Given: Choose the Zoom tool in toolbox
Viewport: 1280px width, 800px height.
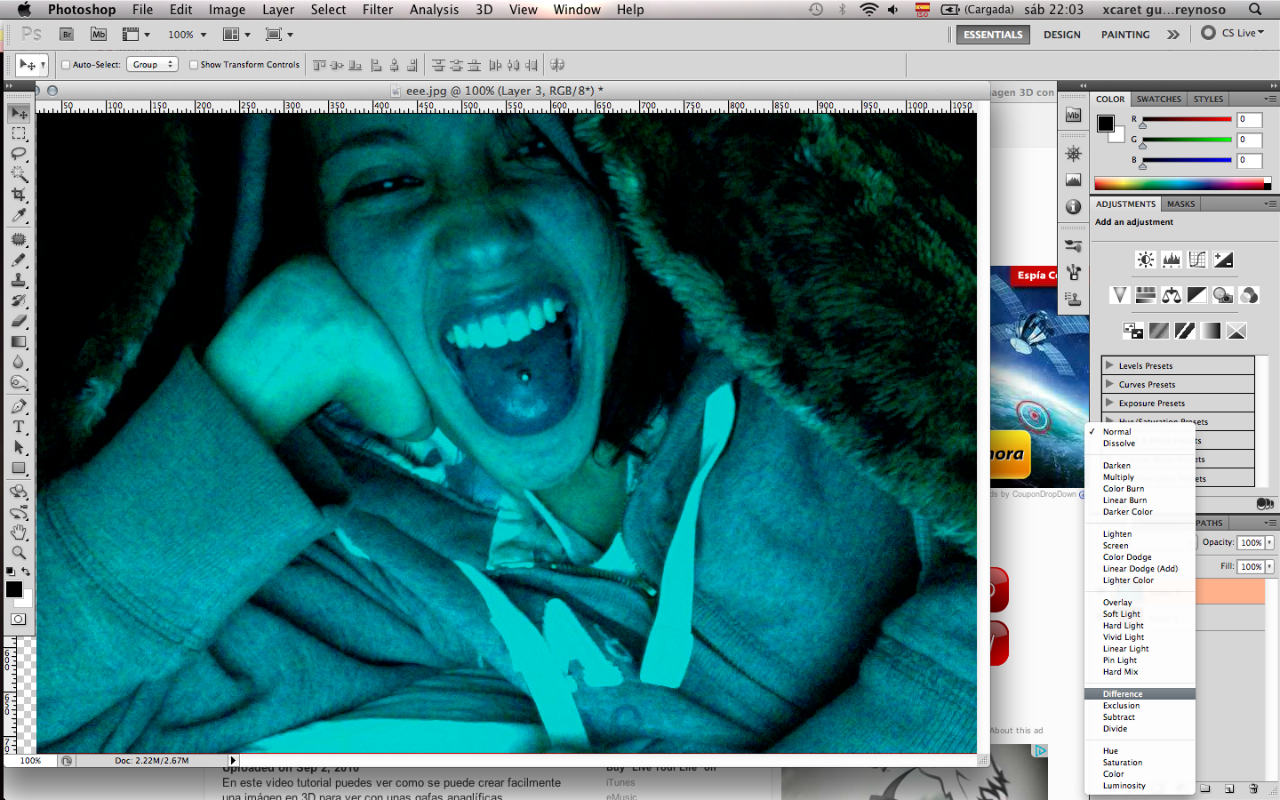Looking at the screenshot, I should 19,552.
